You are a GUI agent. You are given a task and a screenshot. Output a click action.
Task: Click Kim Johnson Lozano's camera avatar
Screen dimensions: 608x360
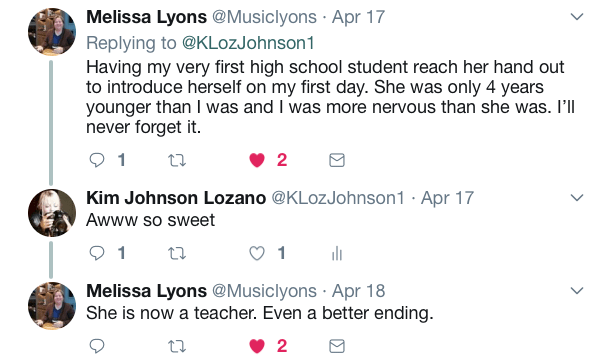[x=52, y=213]
